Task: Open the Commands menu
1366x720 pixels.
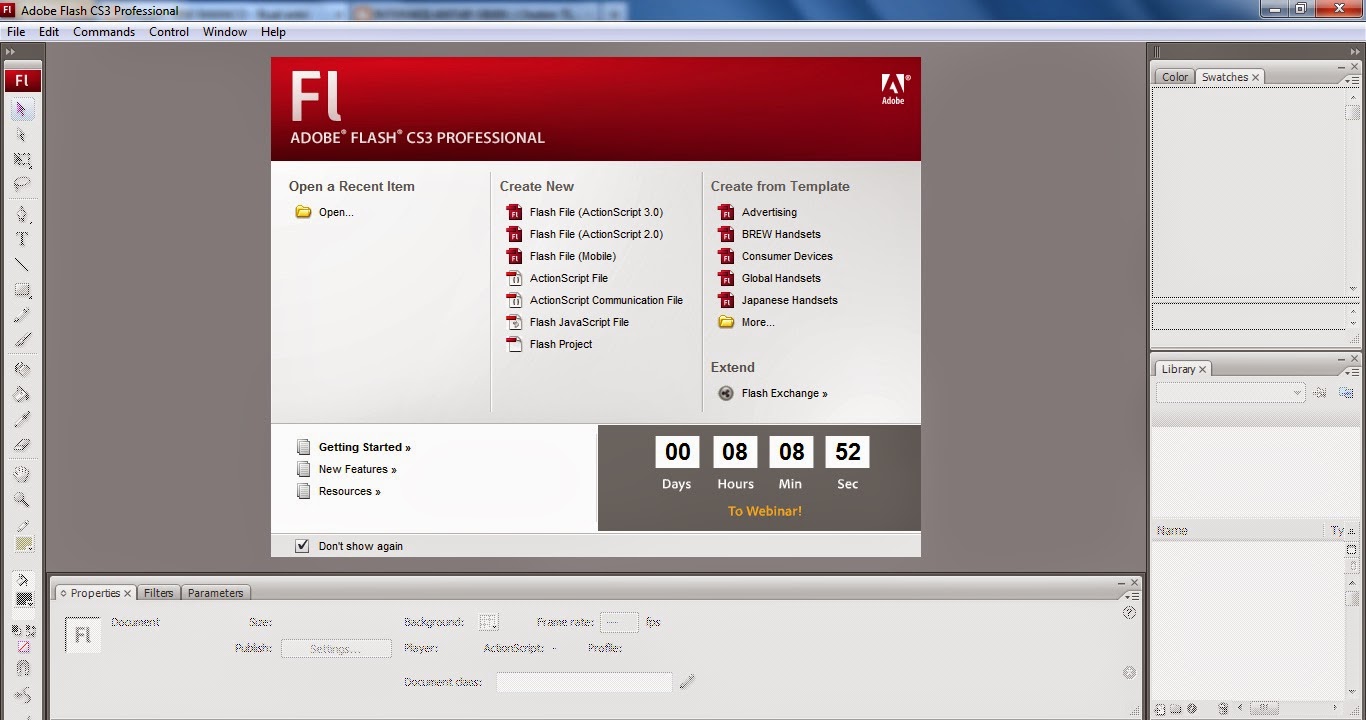Action: pos(104,32)
